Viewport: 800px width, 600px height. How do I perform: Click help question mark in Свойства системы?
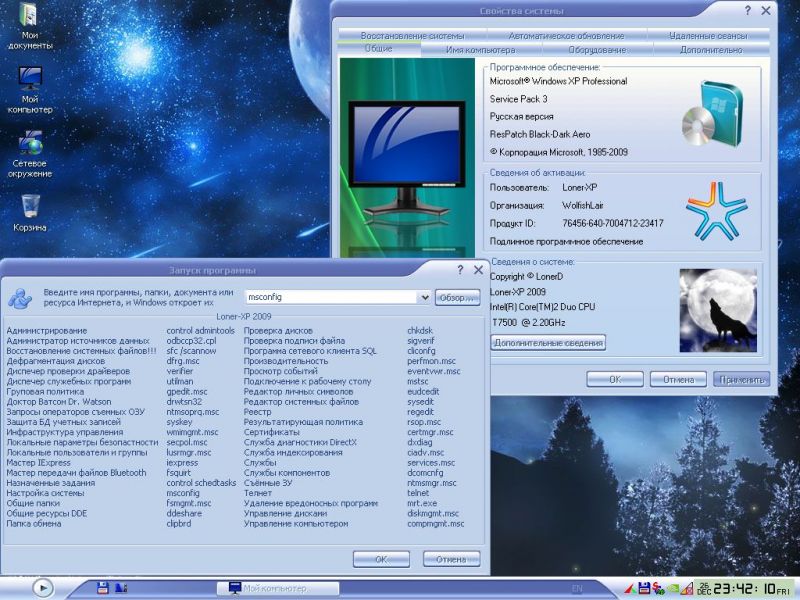click(x=747, y=10)
